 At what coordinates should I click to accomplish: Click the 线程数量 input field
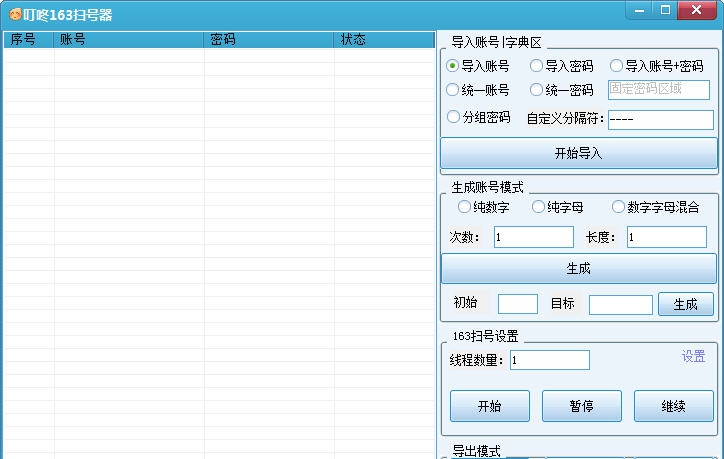[x=549, y=360]
